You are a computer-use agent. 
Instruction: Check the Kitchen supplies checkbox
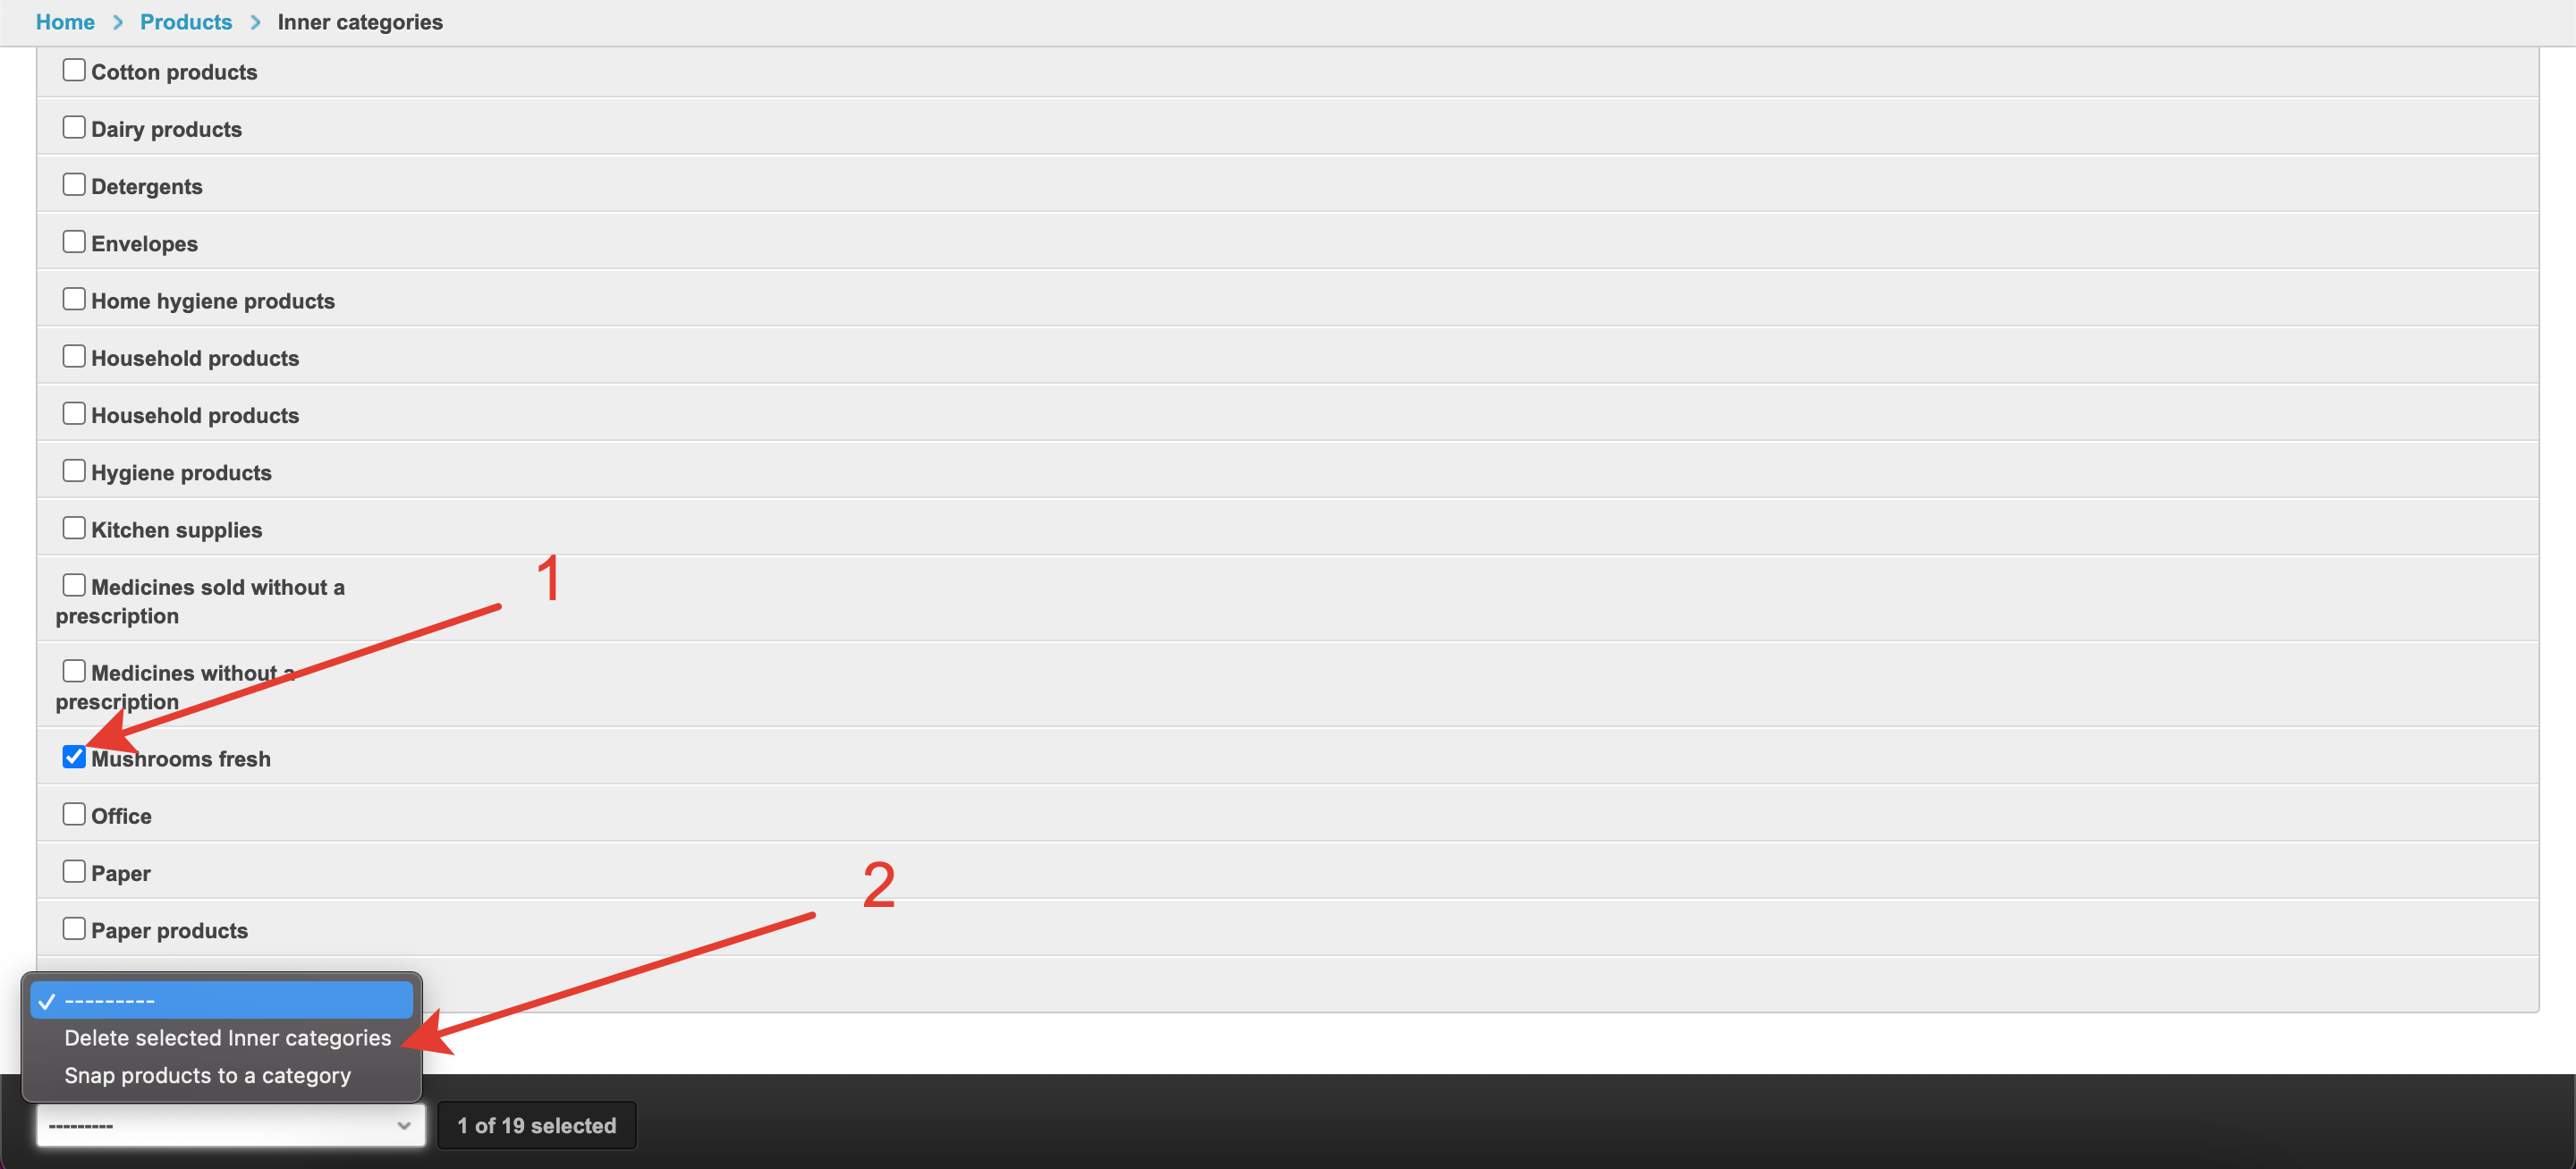74,527
